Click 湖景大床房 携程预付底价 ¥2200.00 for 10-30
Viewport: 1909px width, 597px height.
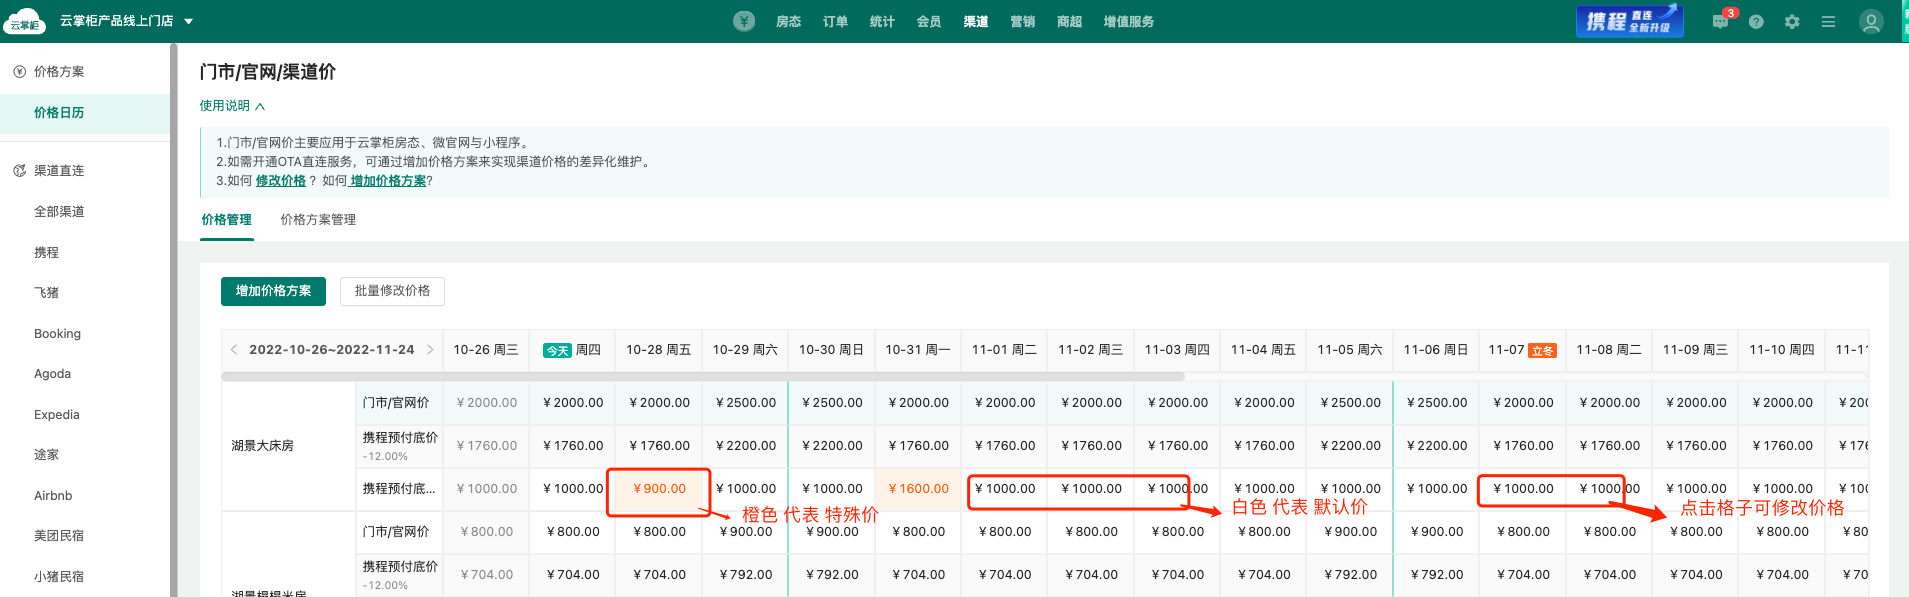coord(832,446)
